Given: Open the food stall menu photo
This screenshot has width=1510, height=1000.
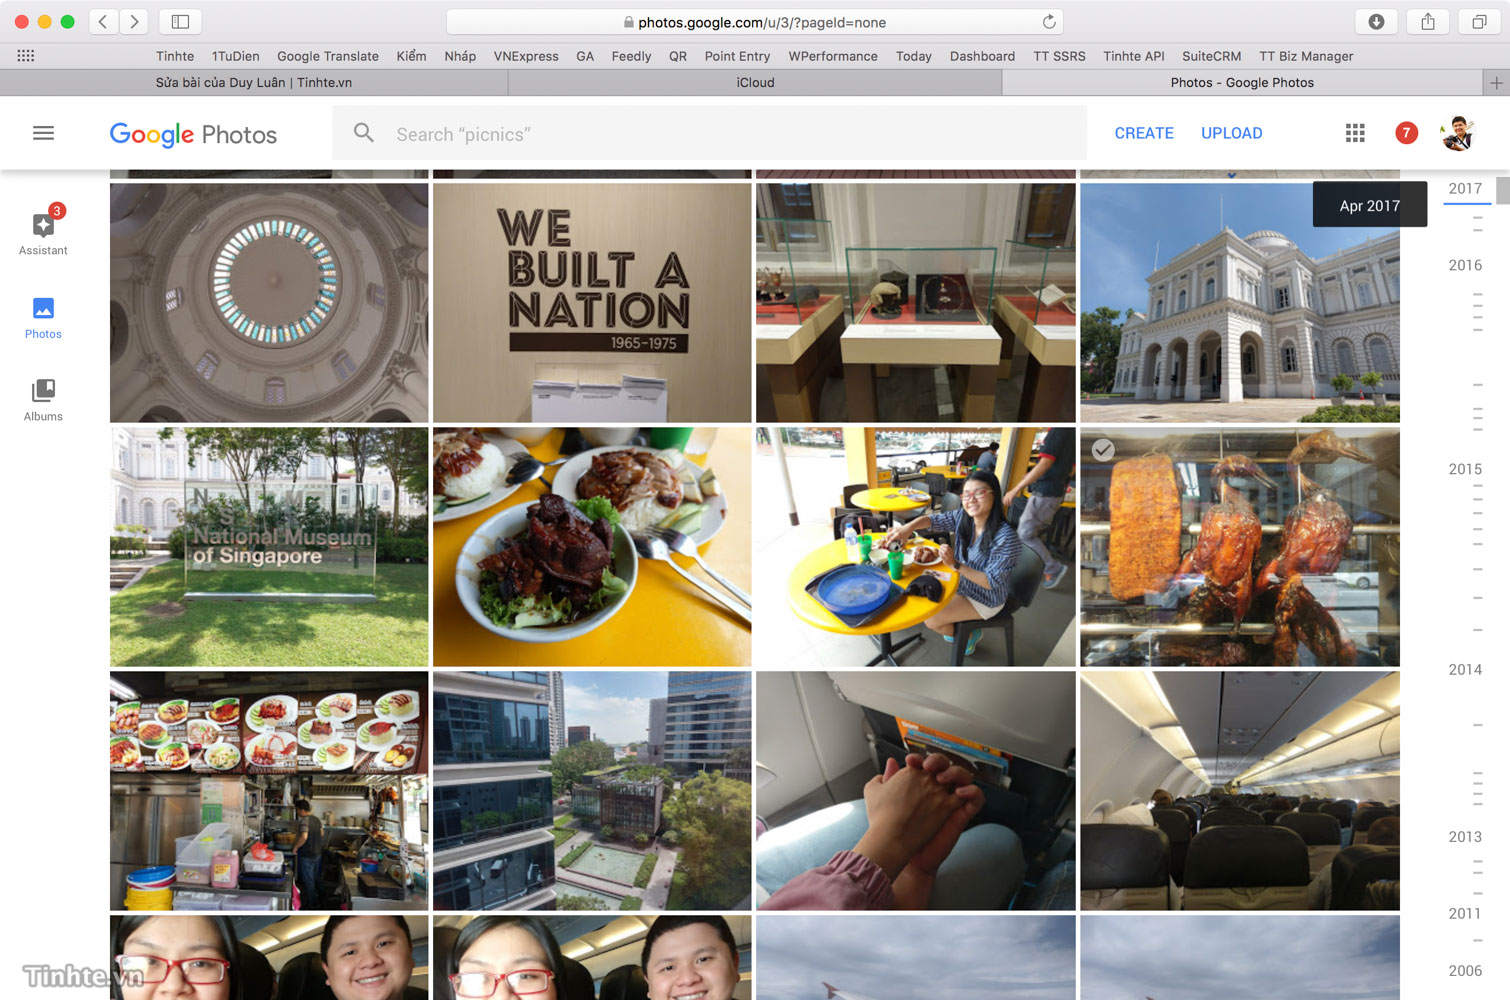Looking at the screenshot, I should [269, 791].
